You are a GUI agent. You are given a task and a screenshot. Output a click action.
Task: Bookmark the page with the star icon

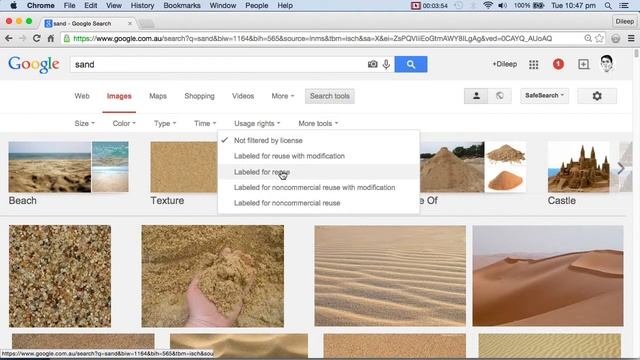[x=599, y=38]
